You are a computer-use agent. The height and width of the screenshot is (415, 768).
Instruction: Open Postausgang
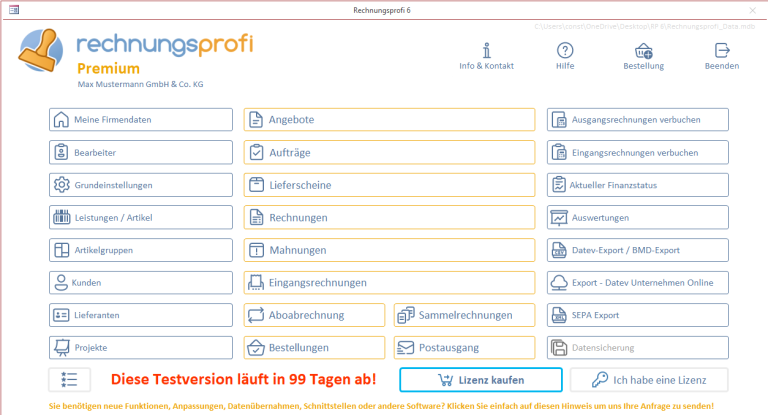tap(464, 347)
